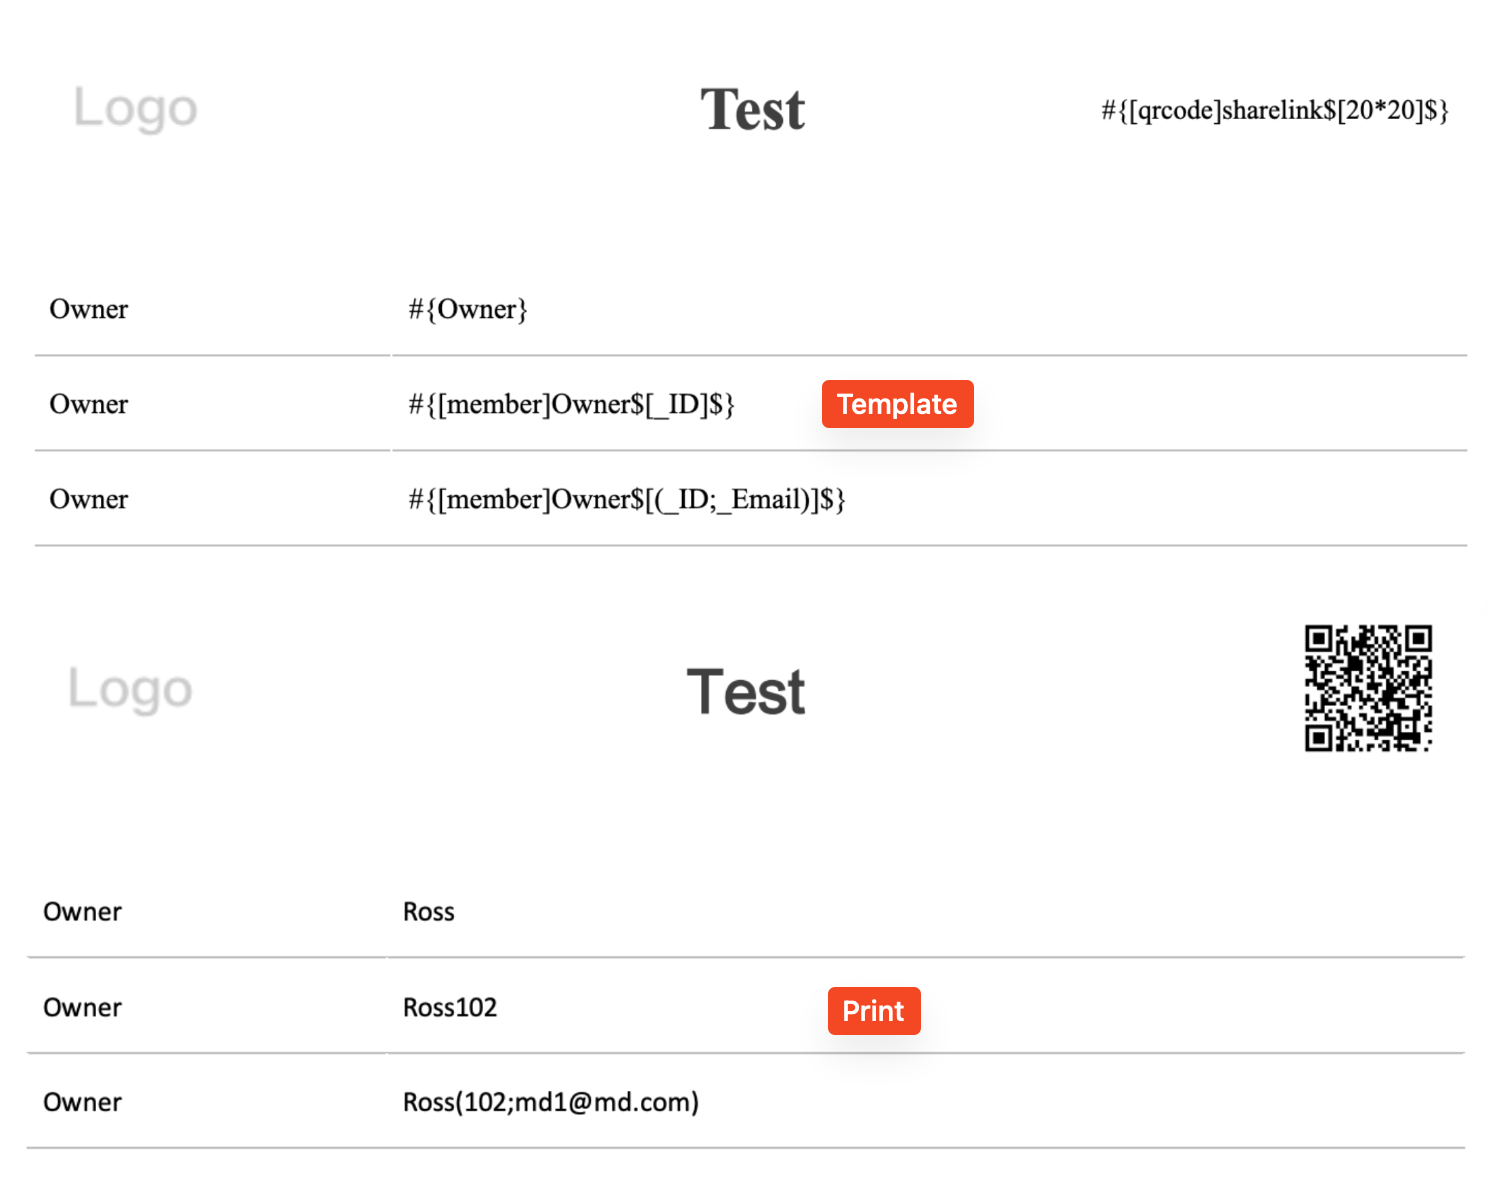Image resolution: width=1488 pixels, height=1194 pixels.
Task: Select the #{[member]Owner$[_ID]$} placeholder
Action: 571,404
